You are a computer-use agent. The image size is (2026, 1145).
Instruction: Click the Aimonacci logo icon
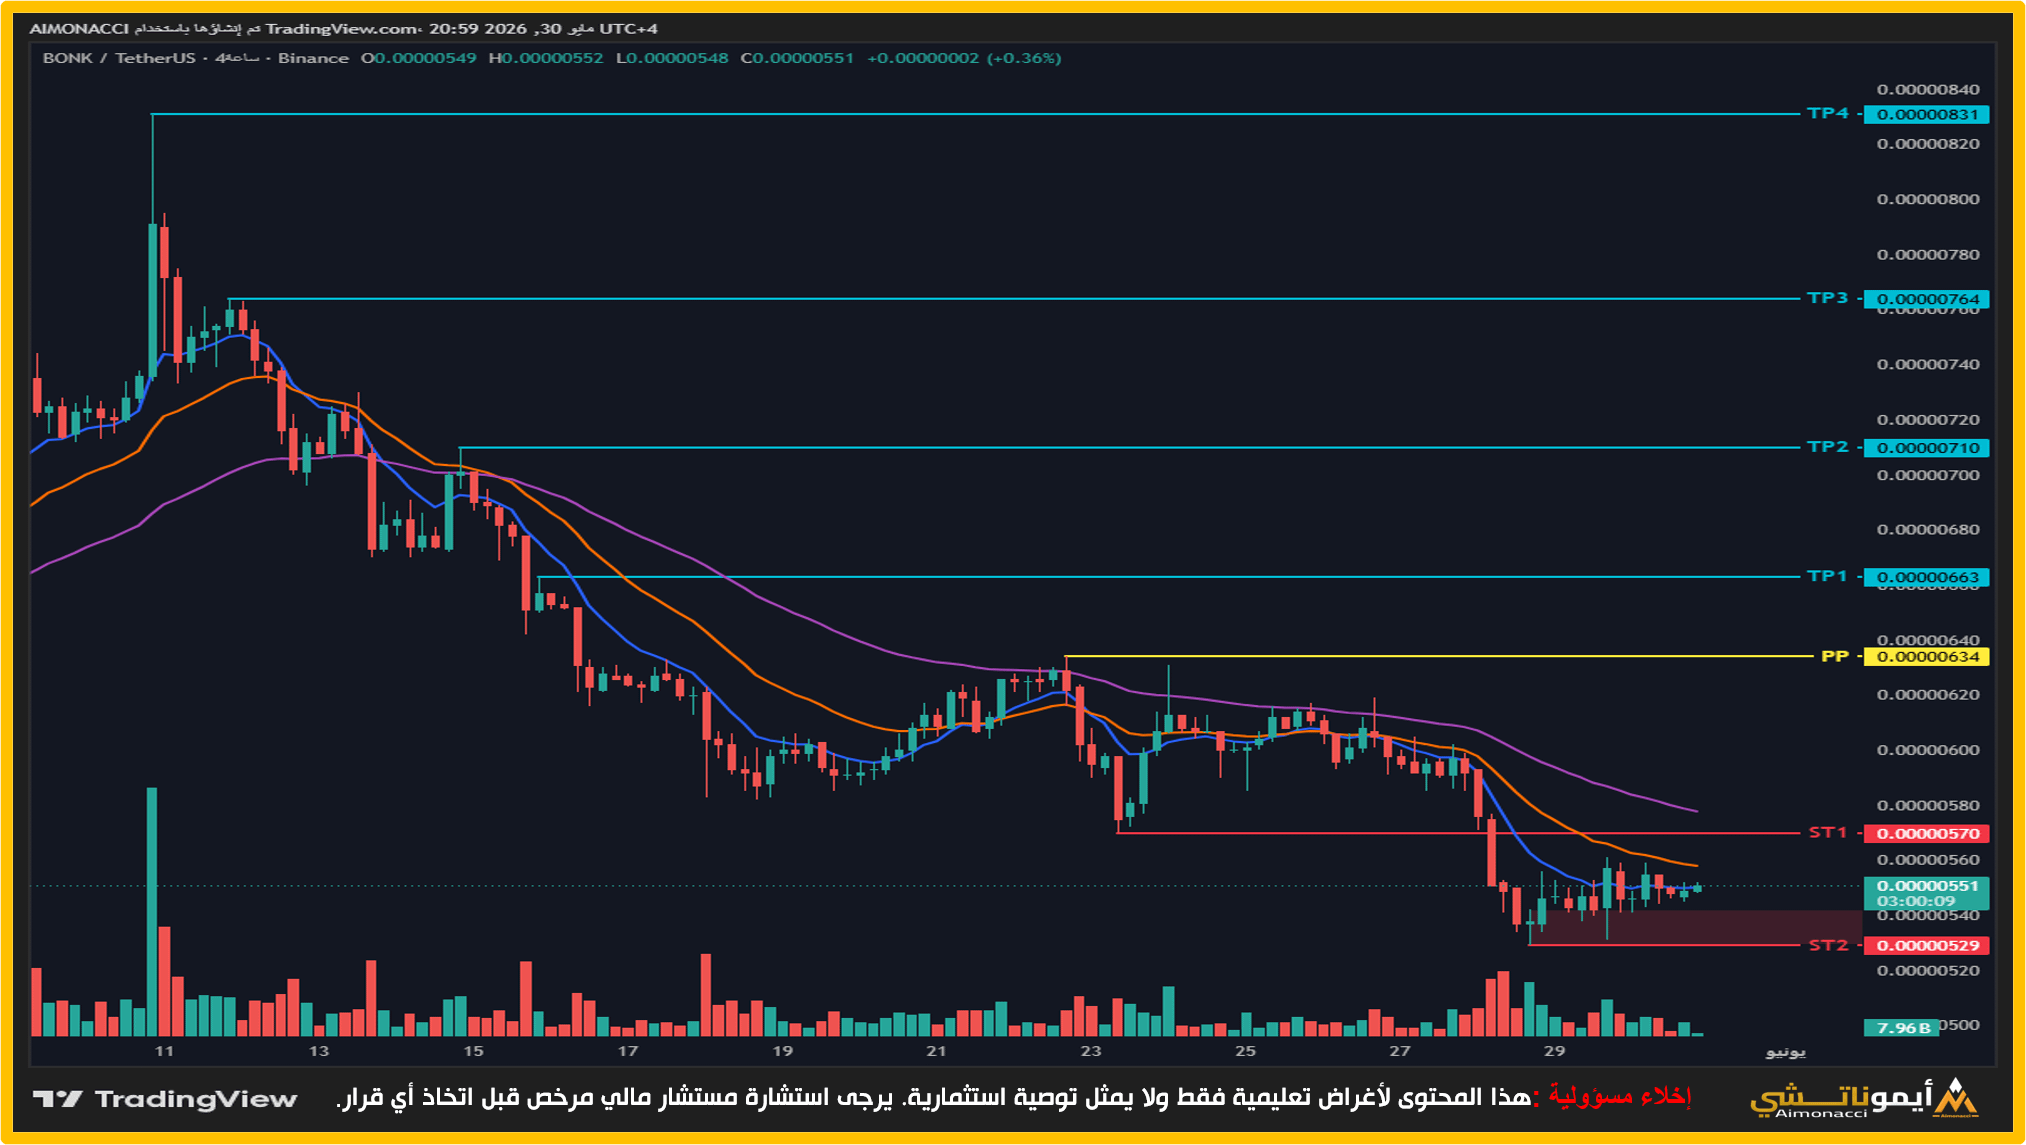point(1955,1097)
